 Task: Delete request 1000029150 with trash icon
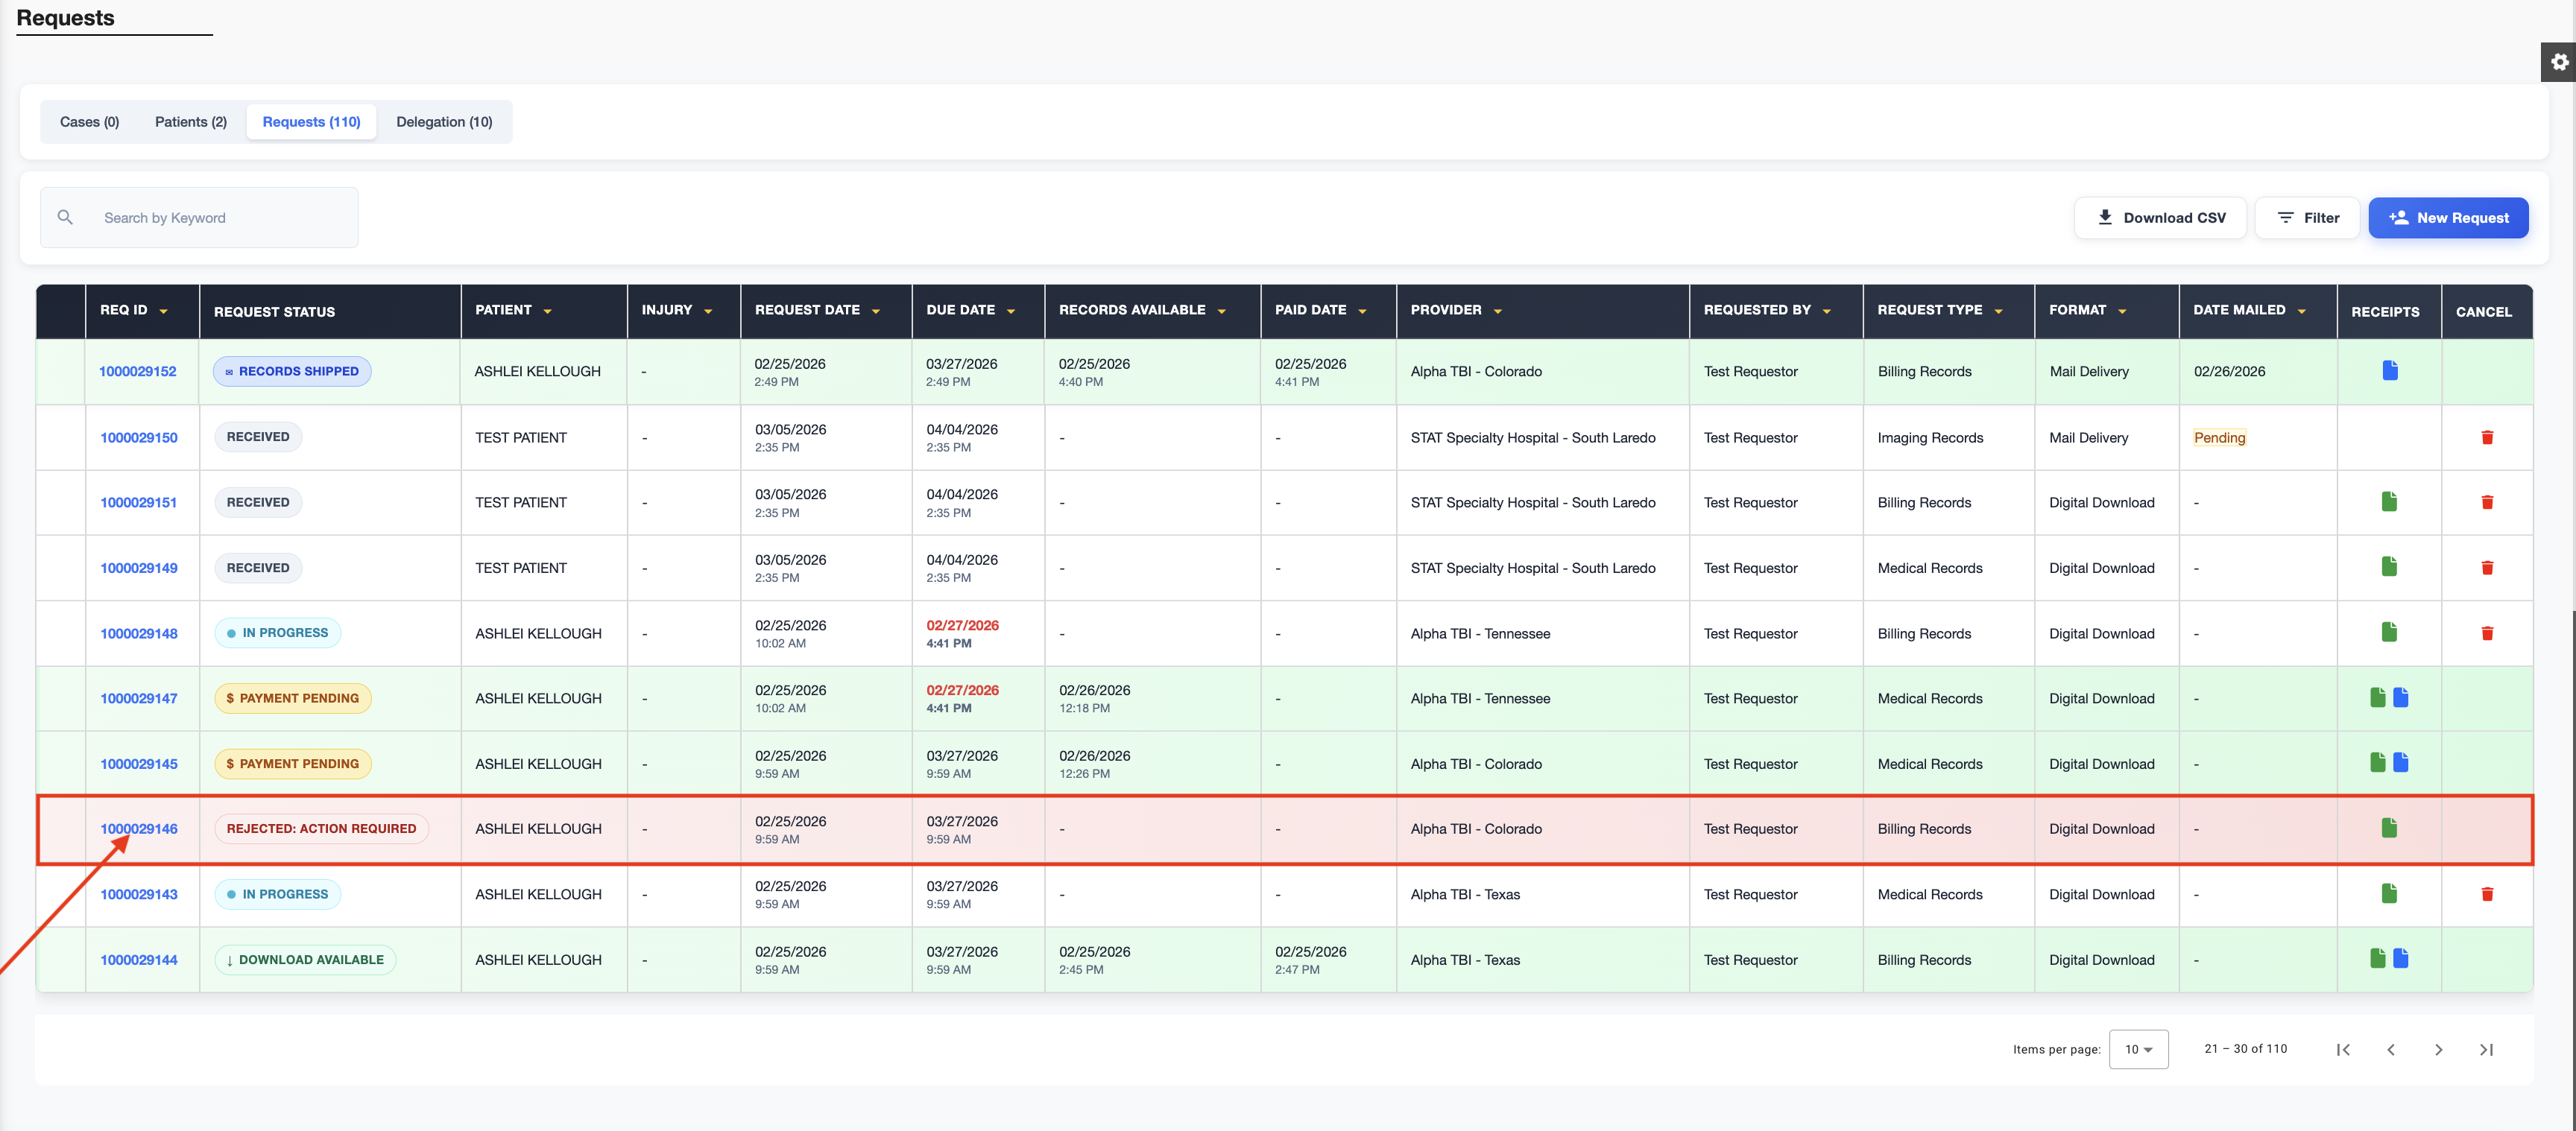[2486, 437]
